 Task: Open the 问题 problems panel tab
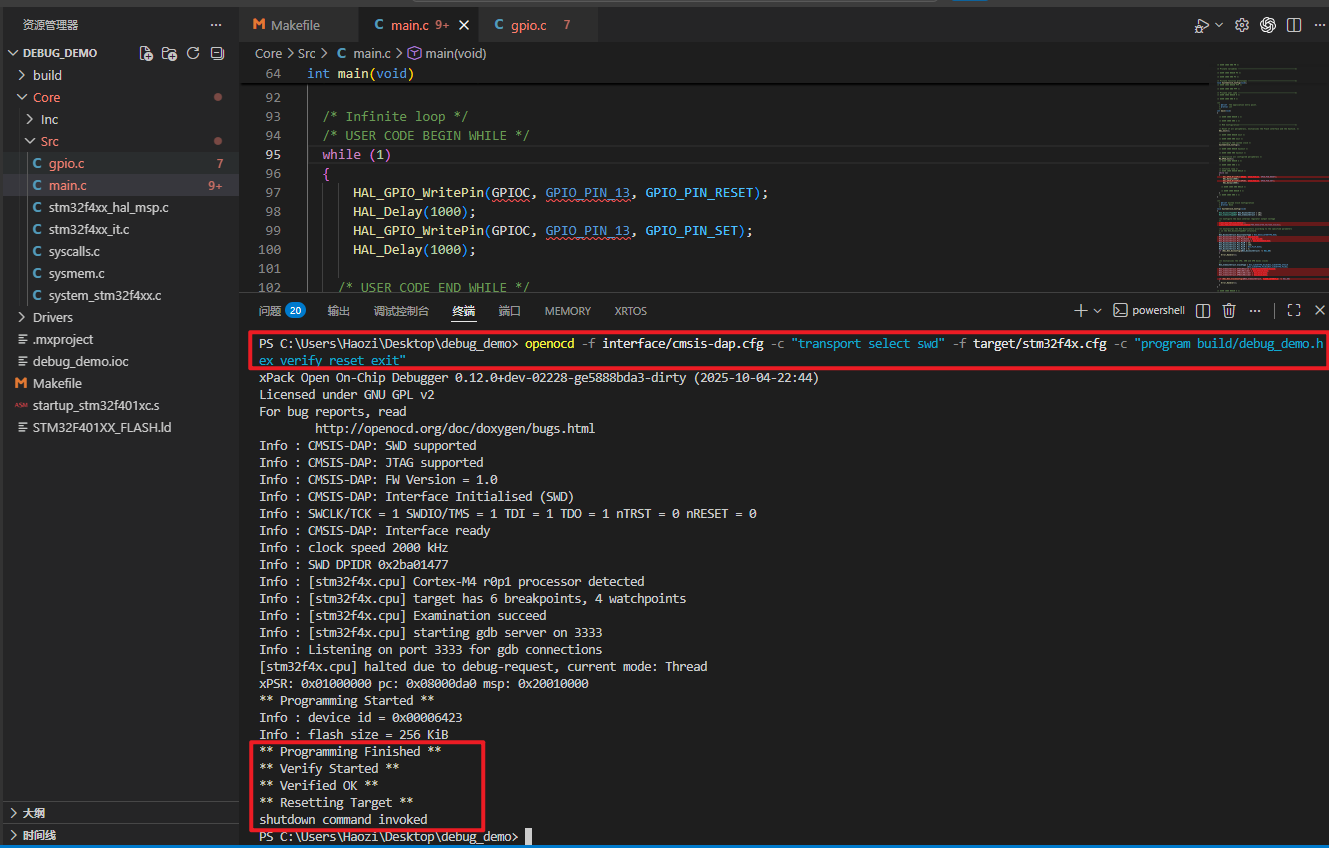pos(282,311)
